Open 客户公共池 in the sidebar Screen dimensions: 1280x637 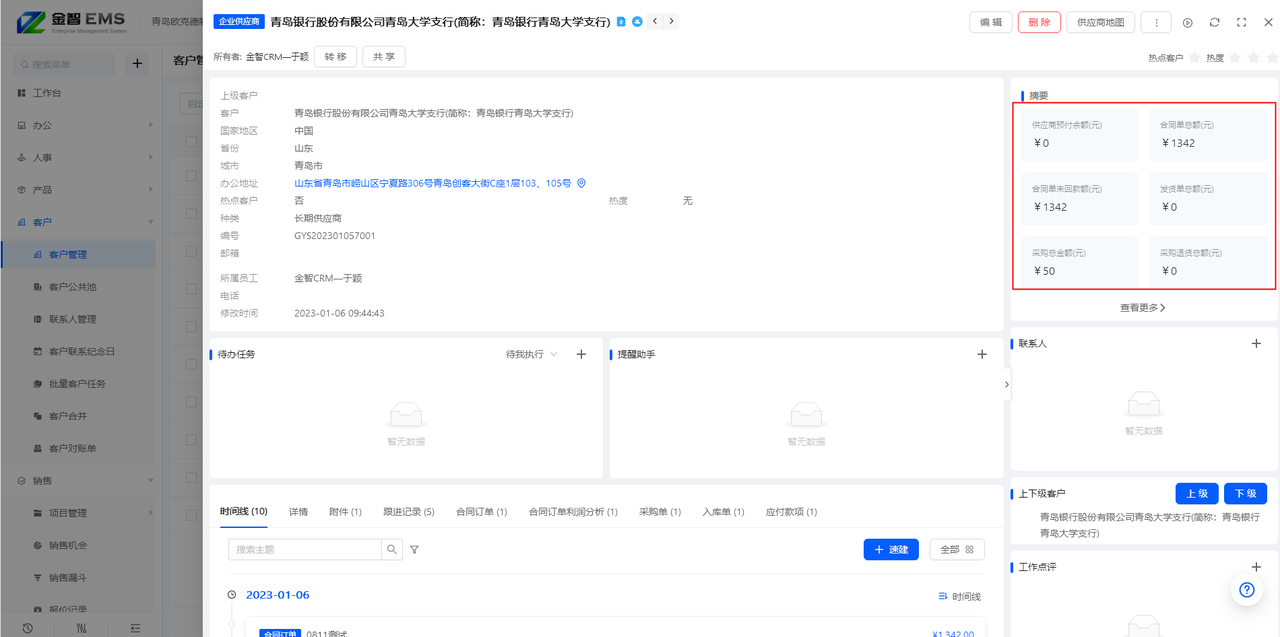point(79,287)
